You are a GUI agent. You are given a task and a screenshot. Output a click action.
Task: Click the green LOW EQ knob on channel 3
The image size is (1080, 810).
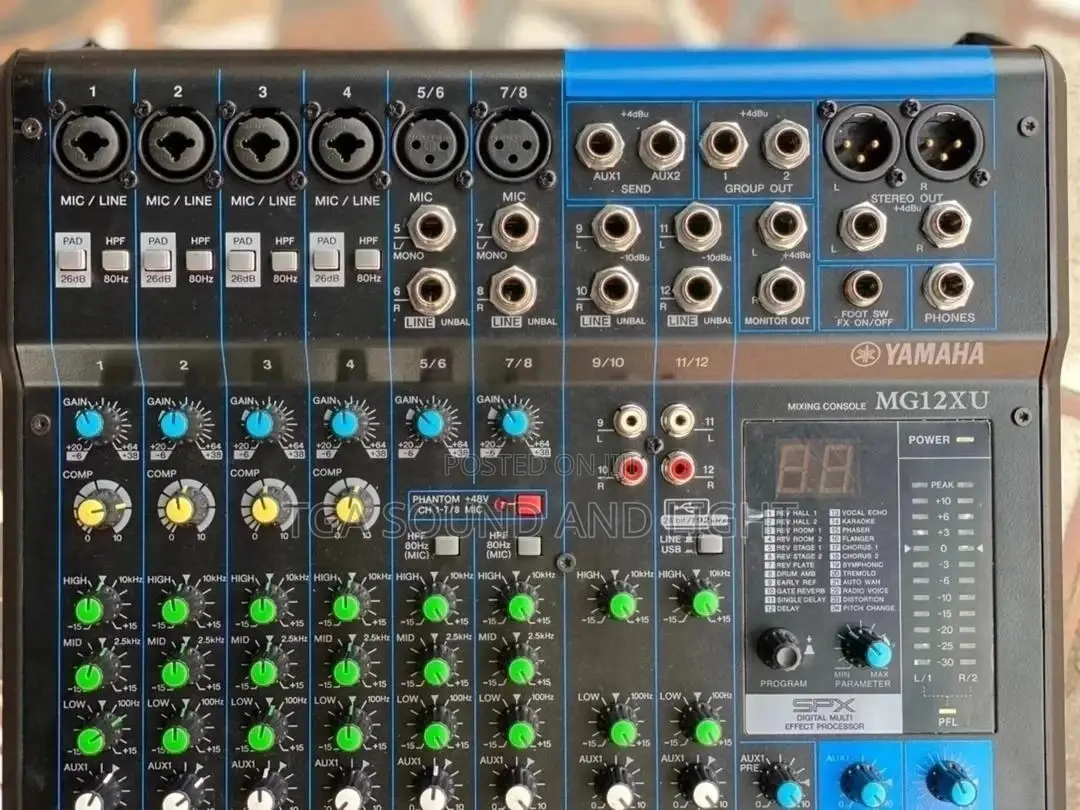point(262,738)
